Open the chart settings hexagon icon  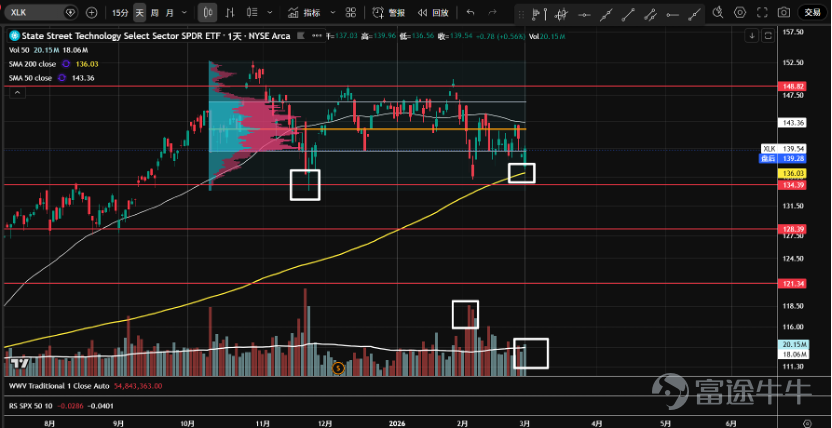pyautogui.click(x=740, y=12)
